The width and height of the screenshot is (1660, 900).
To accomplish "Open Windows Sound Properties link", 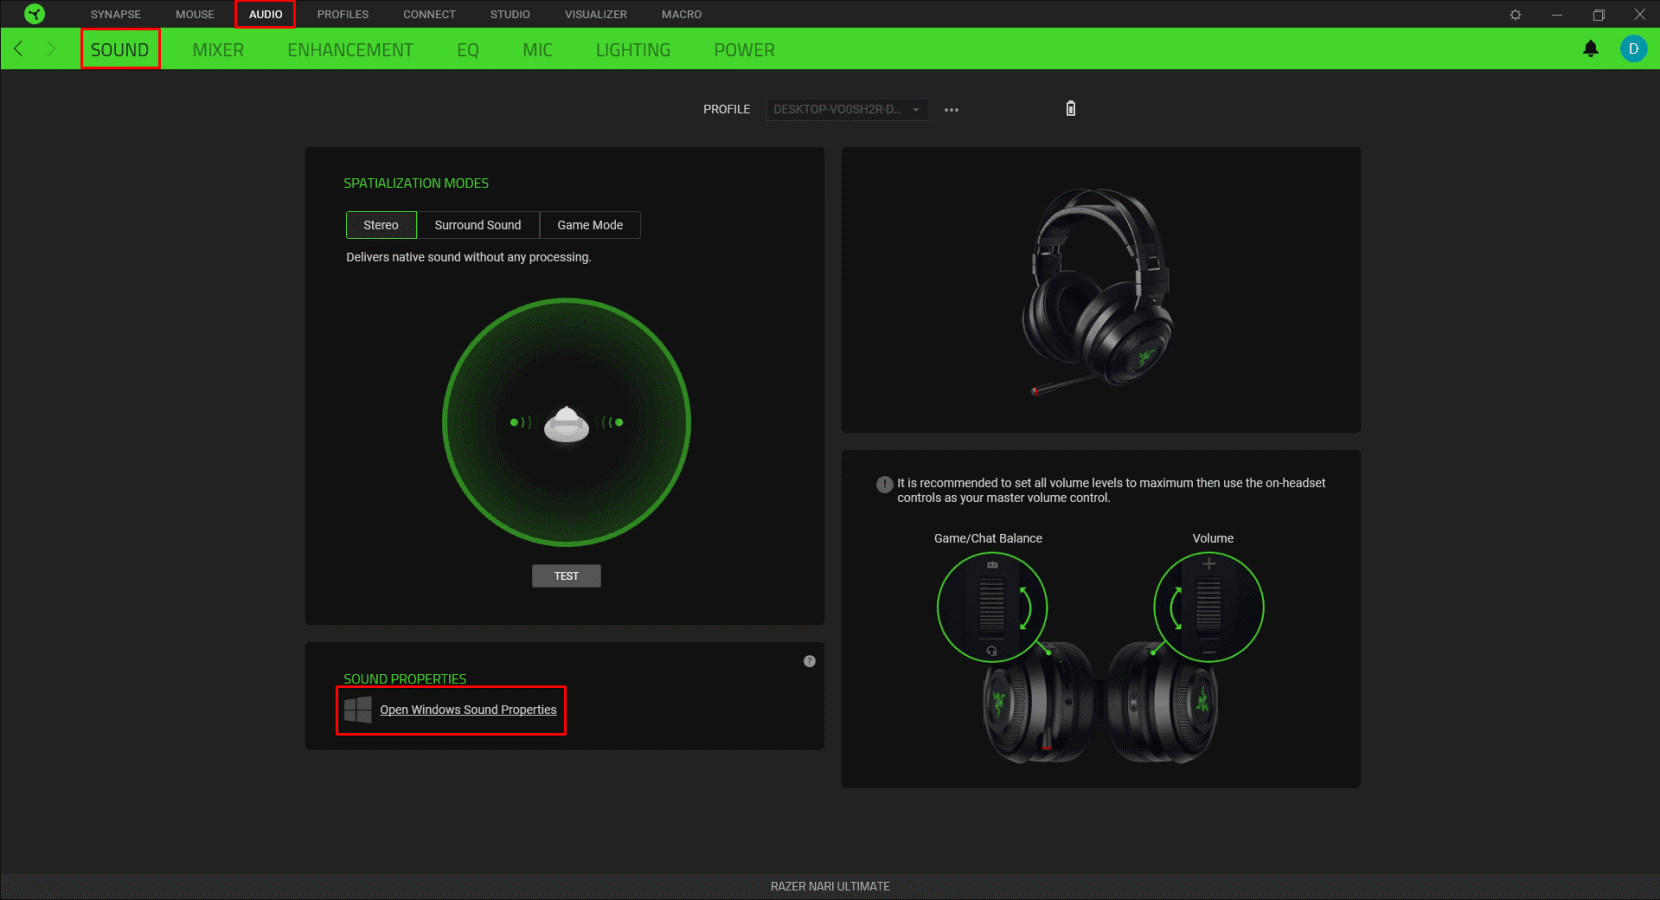I will tap(468, 710).
